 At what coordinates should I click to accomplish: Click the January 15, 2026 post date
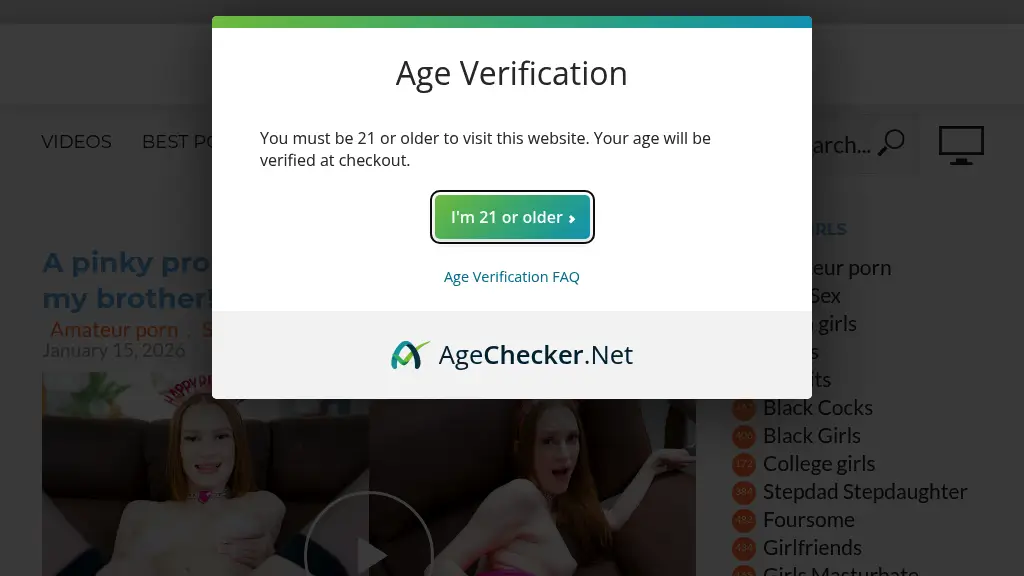tap(114, 351)
